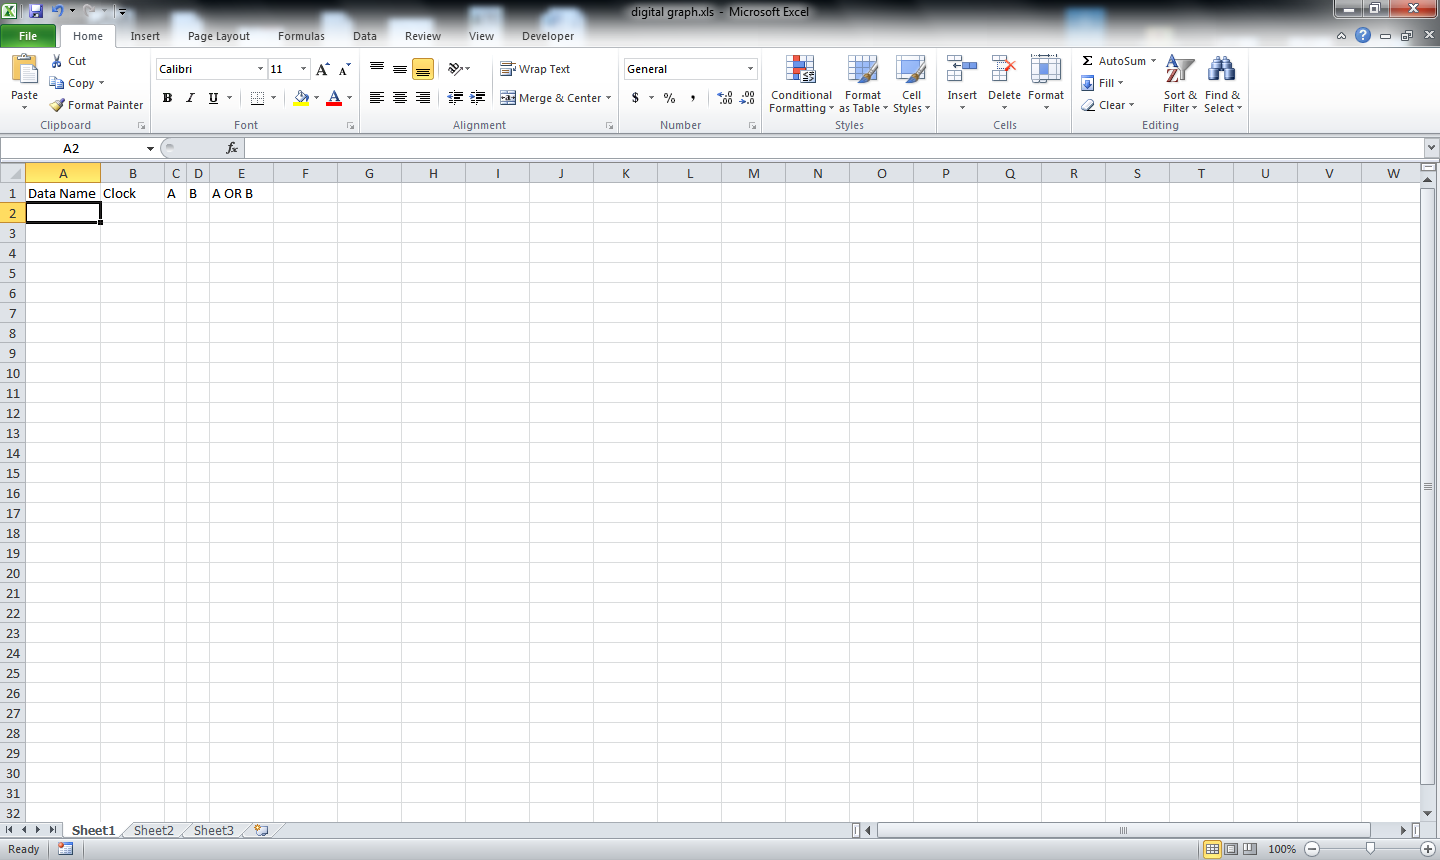This screenshot has height=860, width=1440.
Task: Click the Delete cells icon
Action: [x=1004, y=70]
